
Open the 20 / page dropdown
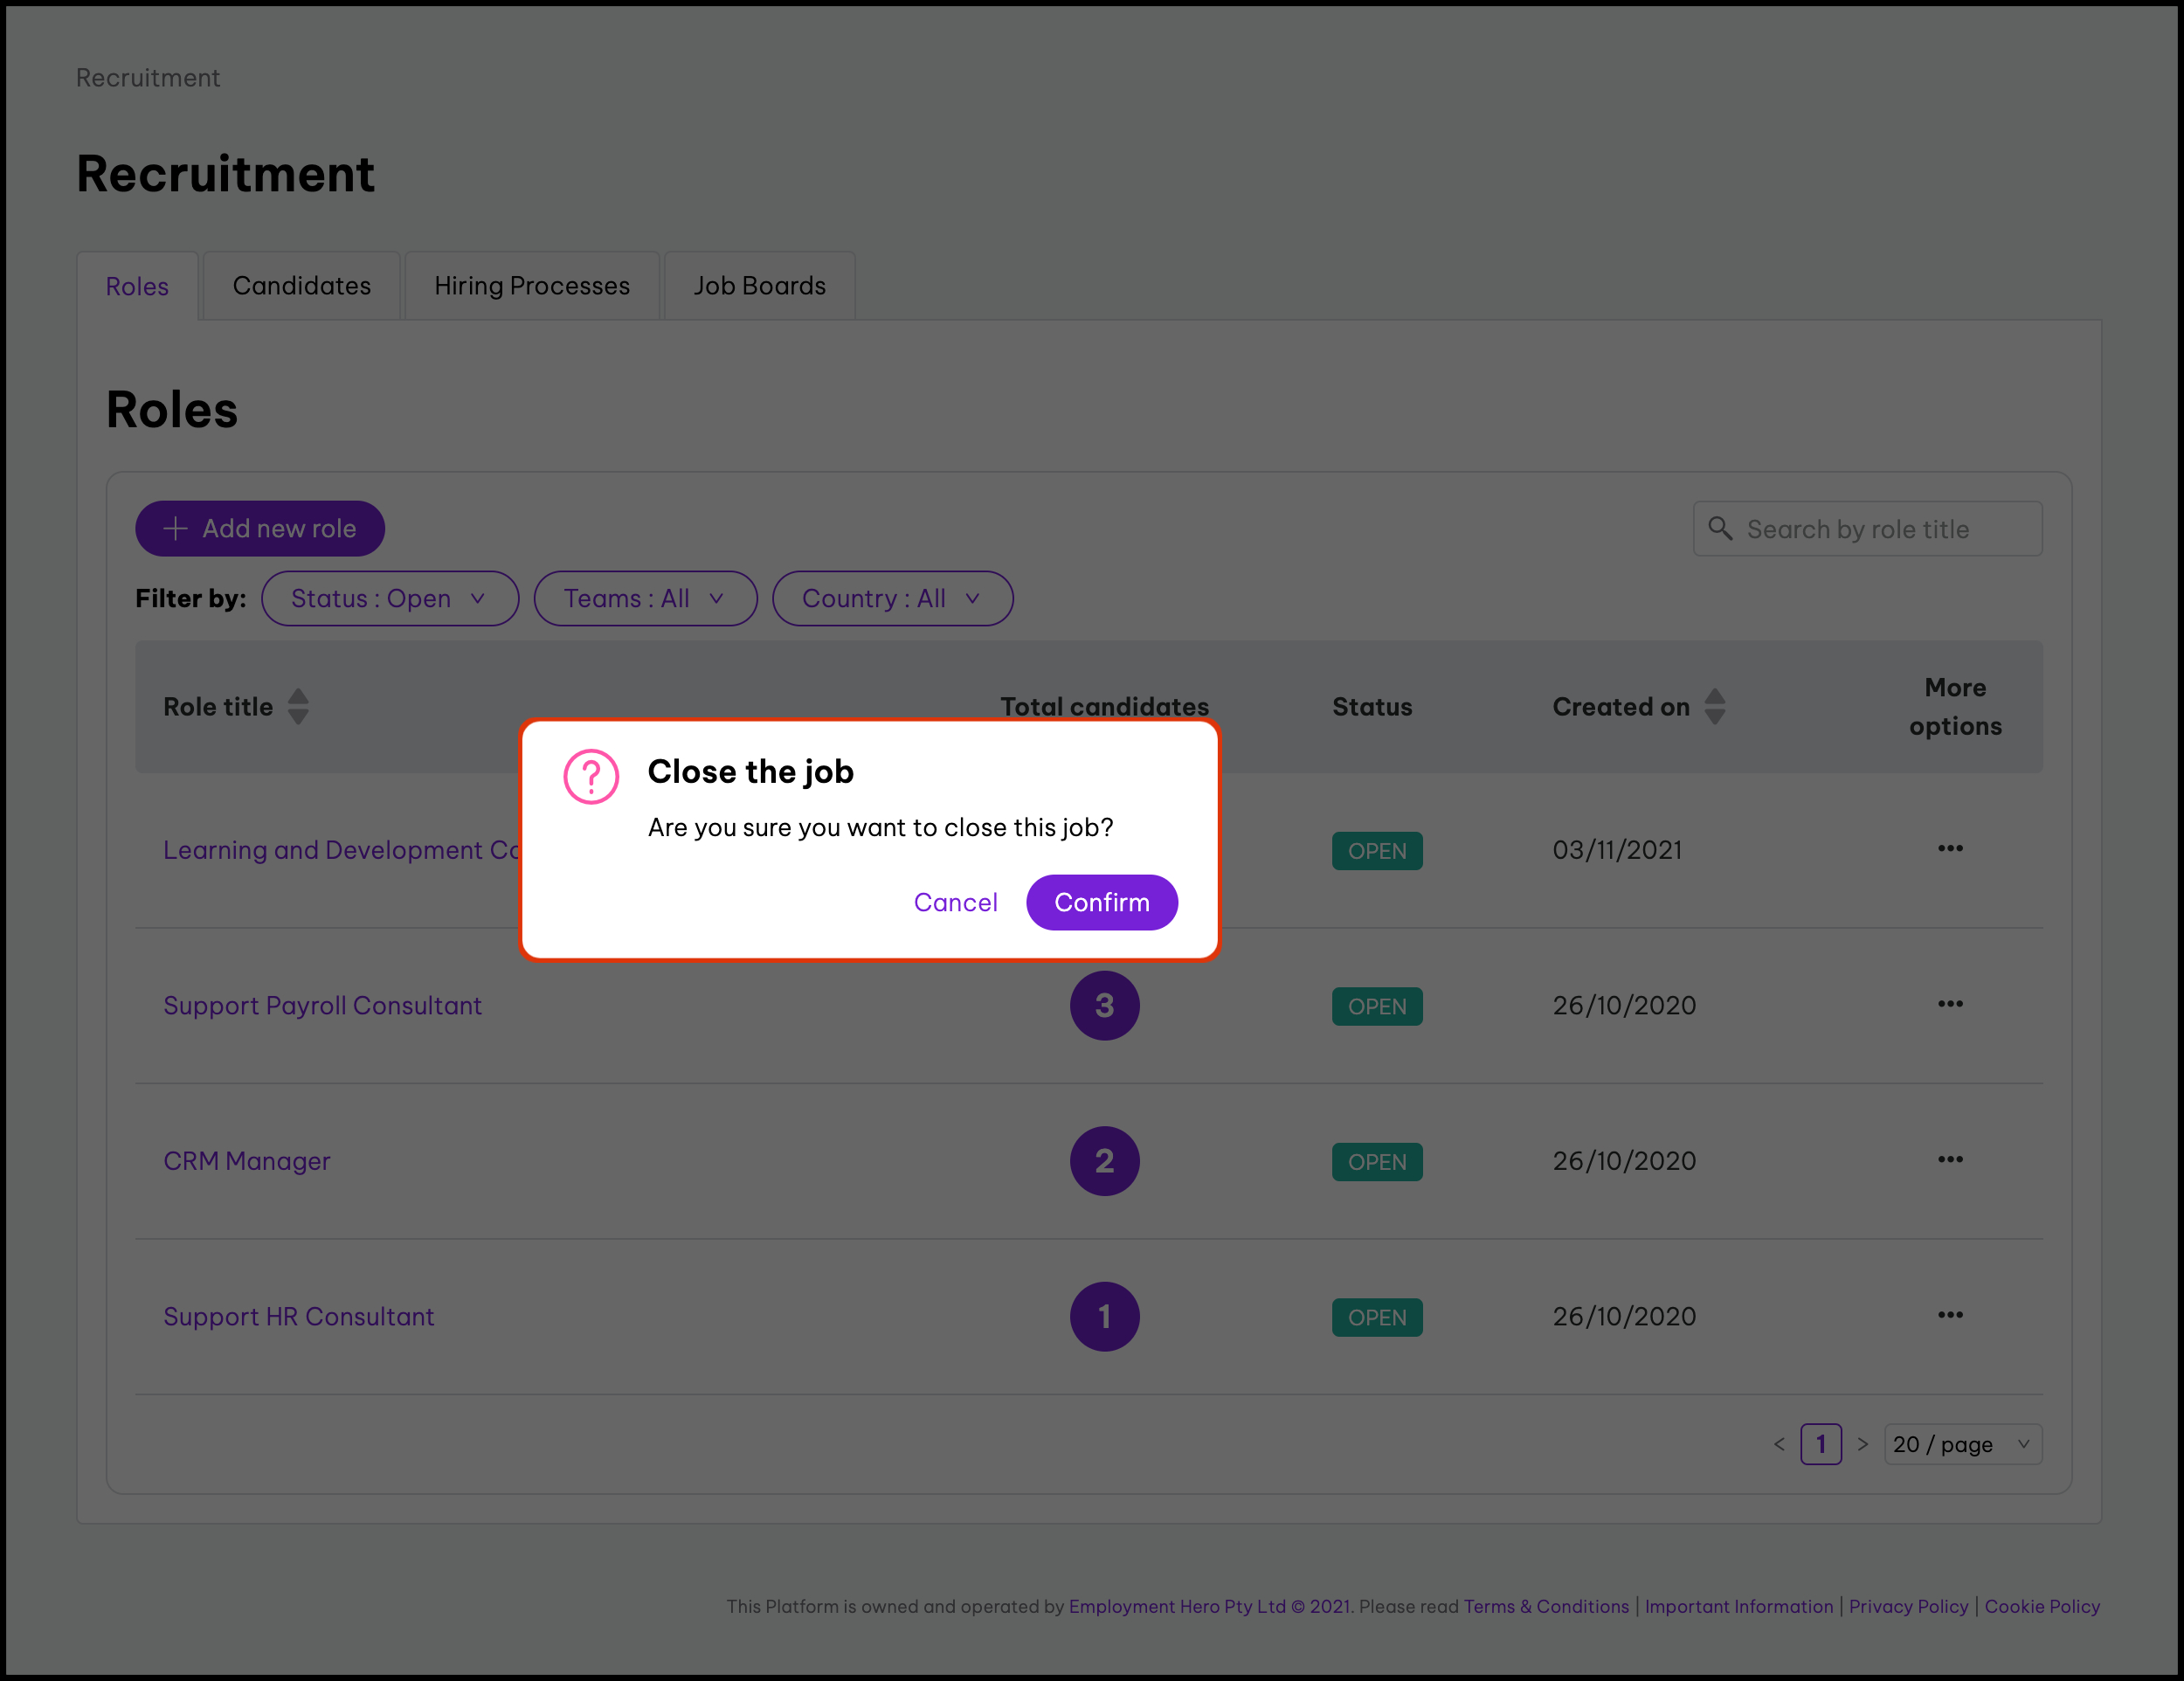[x=1961, y=1444]
